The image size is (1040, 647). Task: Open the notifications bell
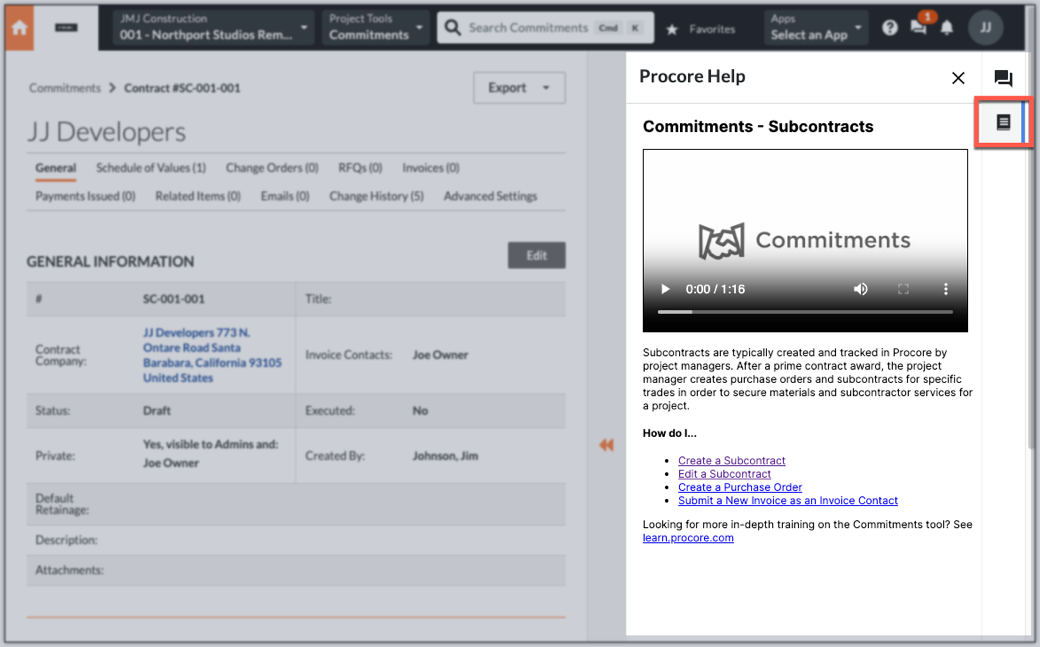(x=947, y=28)
